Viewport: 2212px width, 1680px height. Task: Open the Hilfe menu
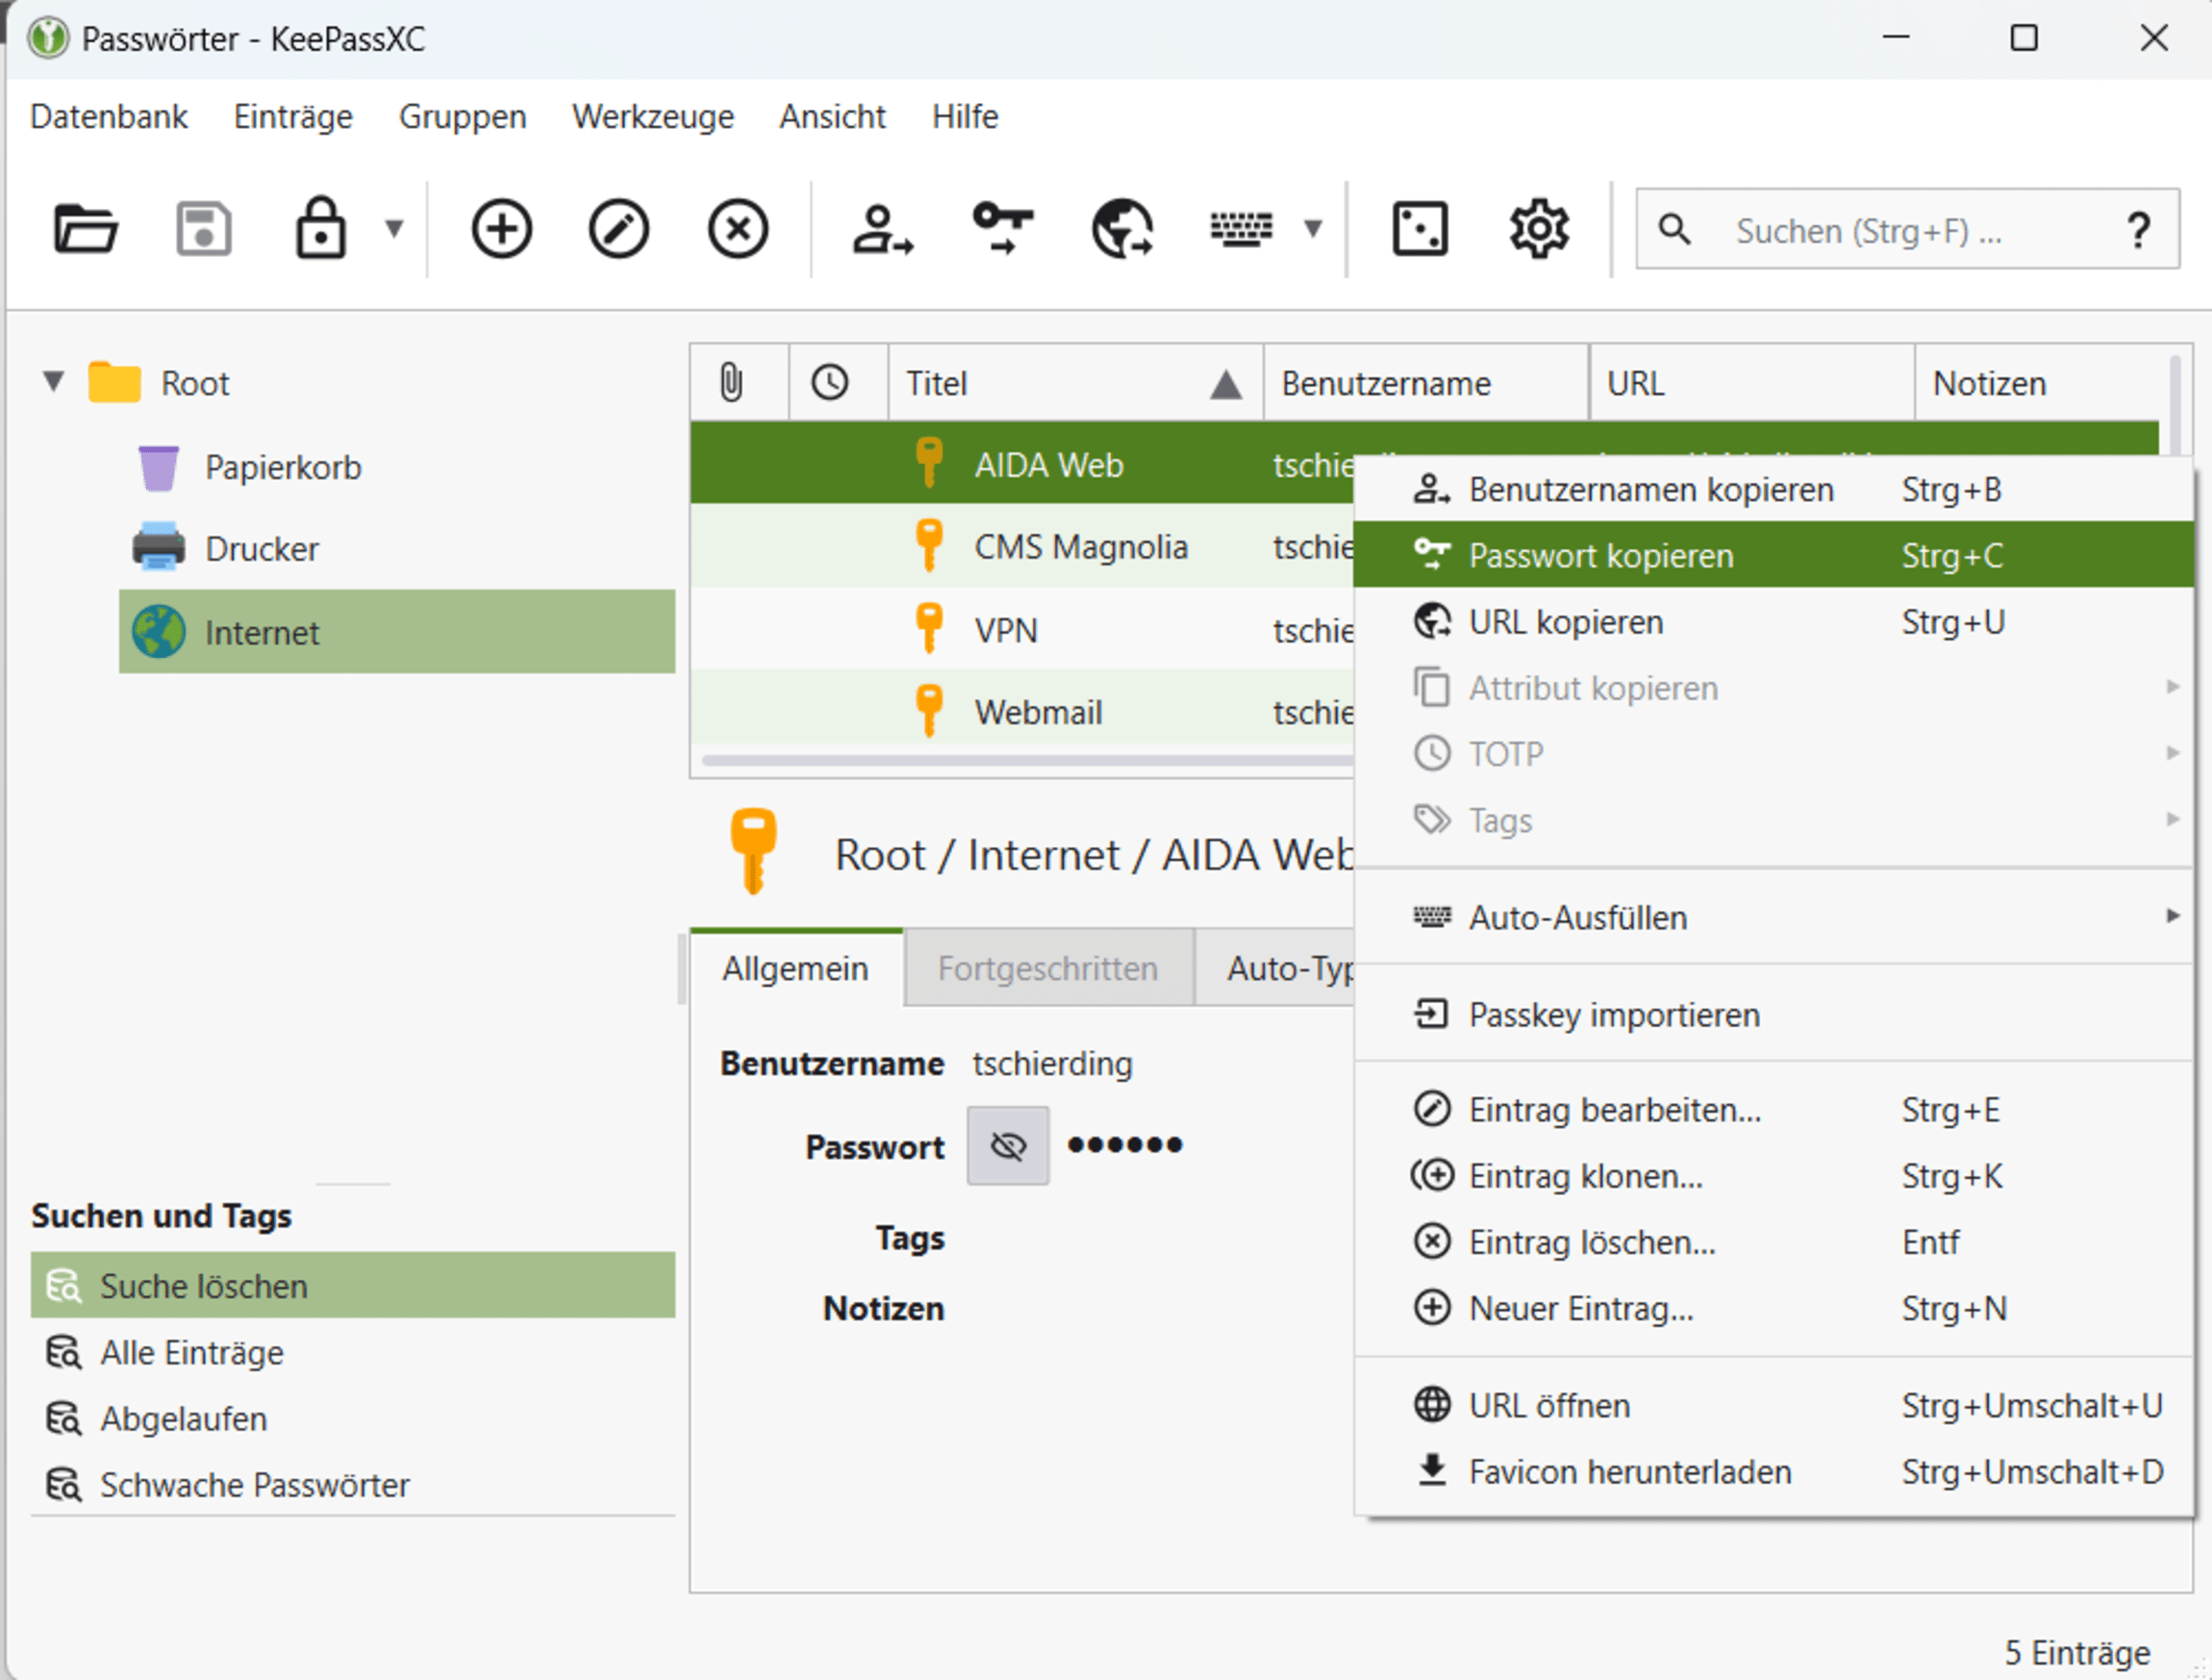pyautogui.click(x=965, y=117)
